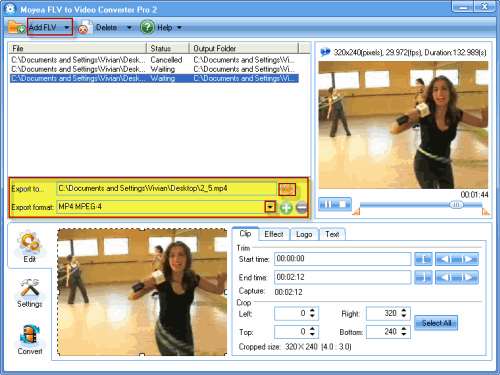Viewport: 500px width, 375px height.
Task: Minimize the Moyea converter window
Action: pos(463,7)
